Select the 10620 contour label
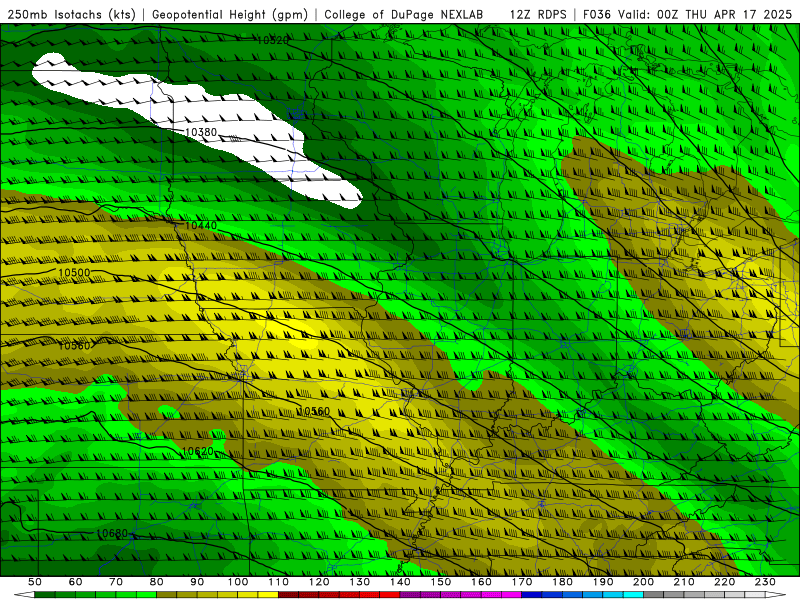Screen dimensions: 800x600 click(197, 451)
